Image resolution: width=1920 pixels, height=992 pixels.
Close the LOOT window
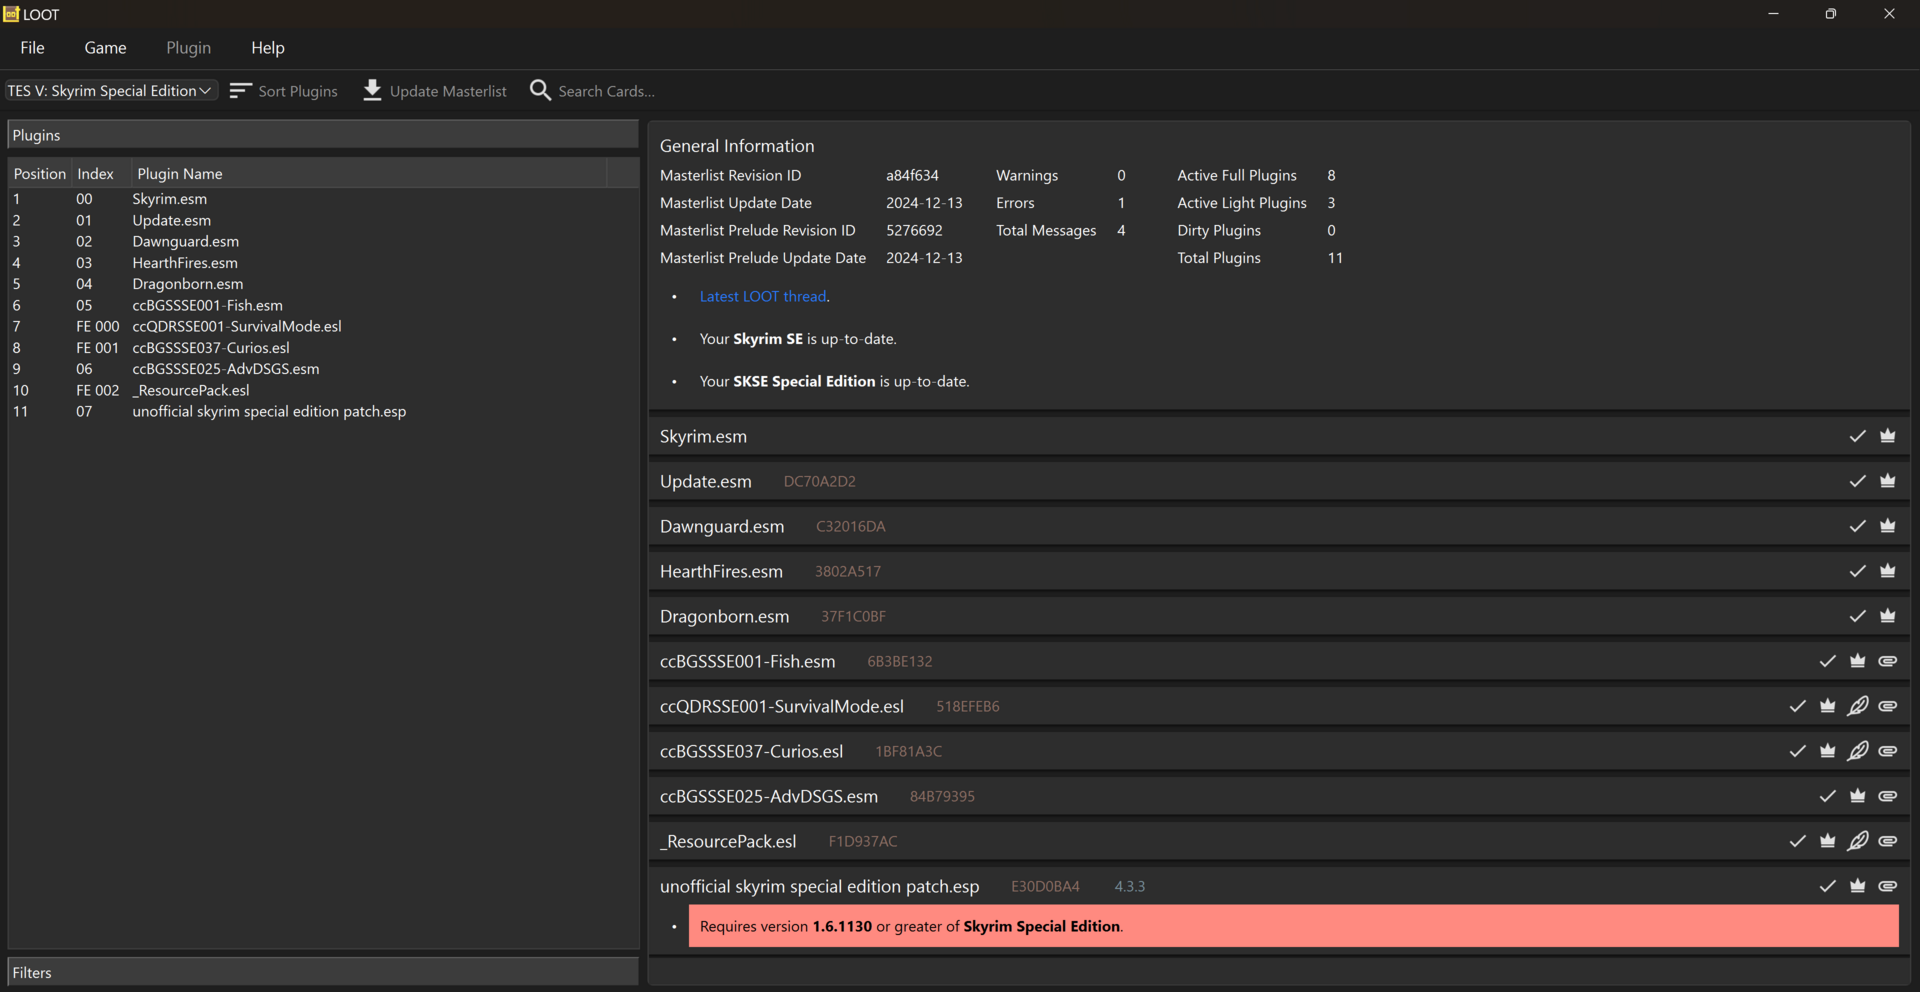(1889, 14)
